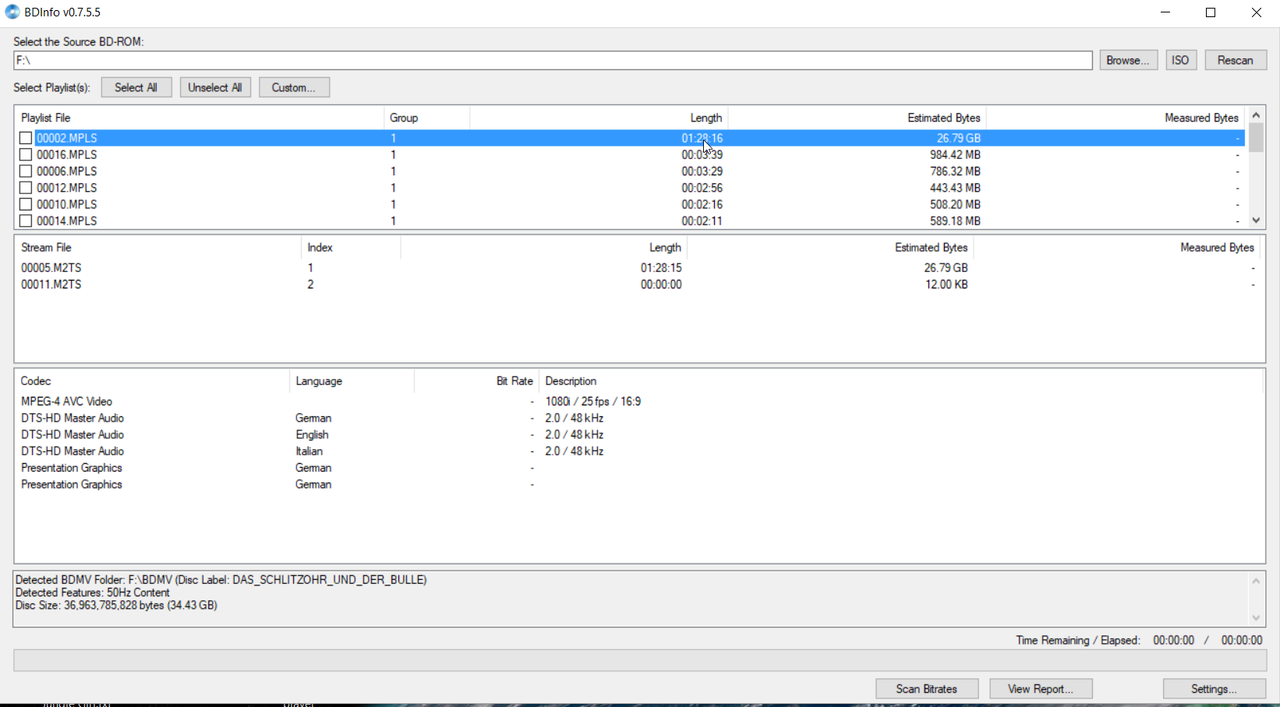Click the Select All button

(136, 87)
